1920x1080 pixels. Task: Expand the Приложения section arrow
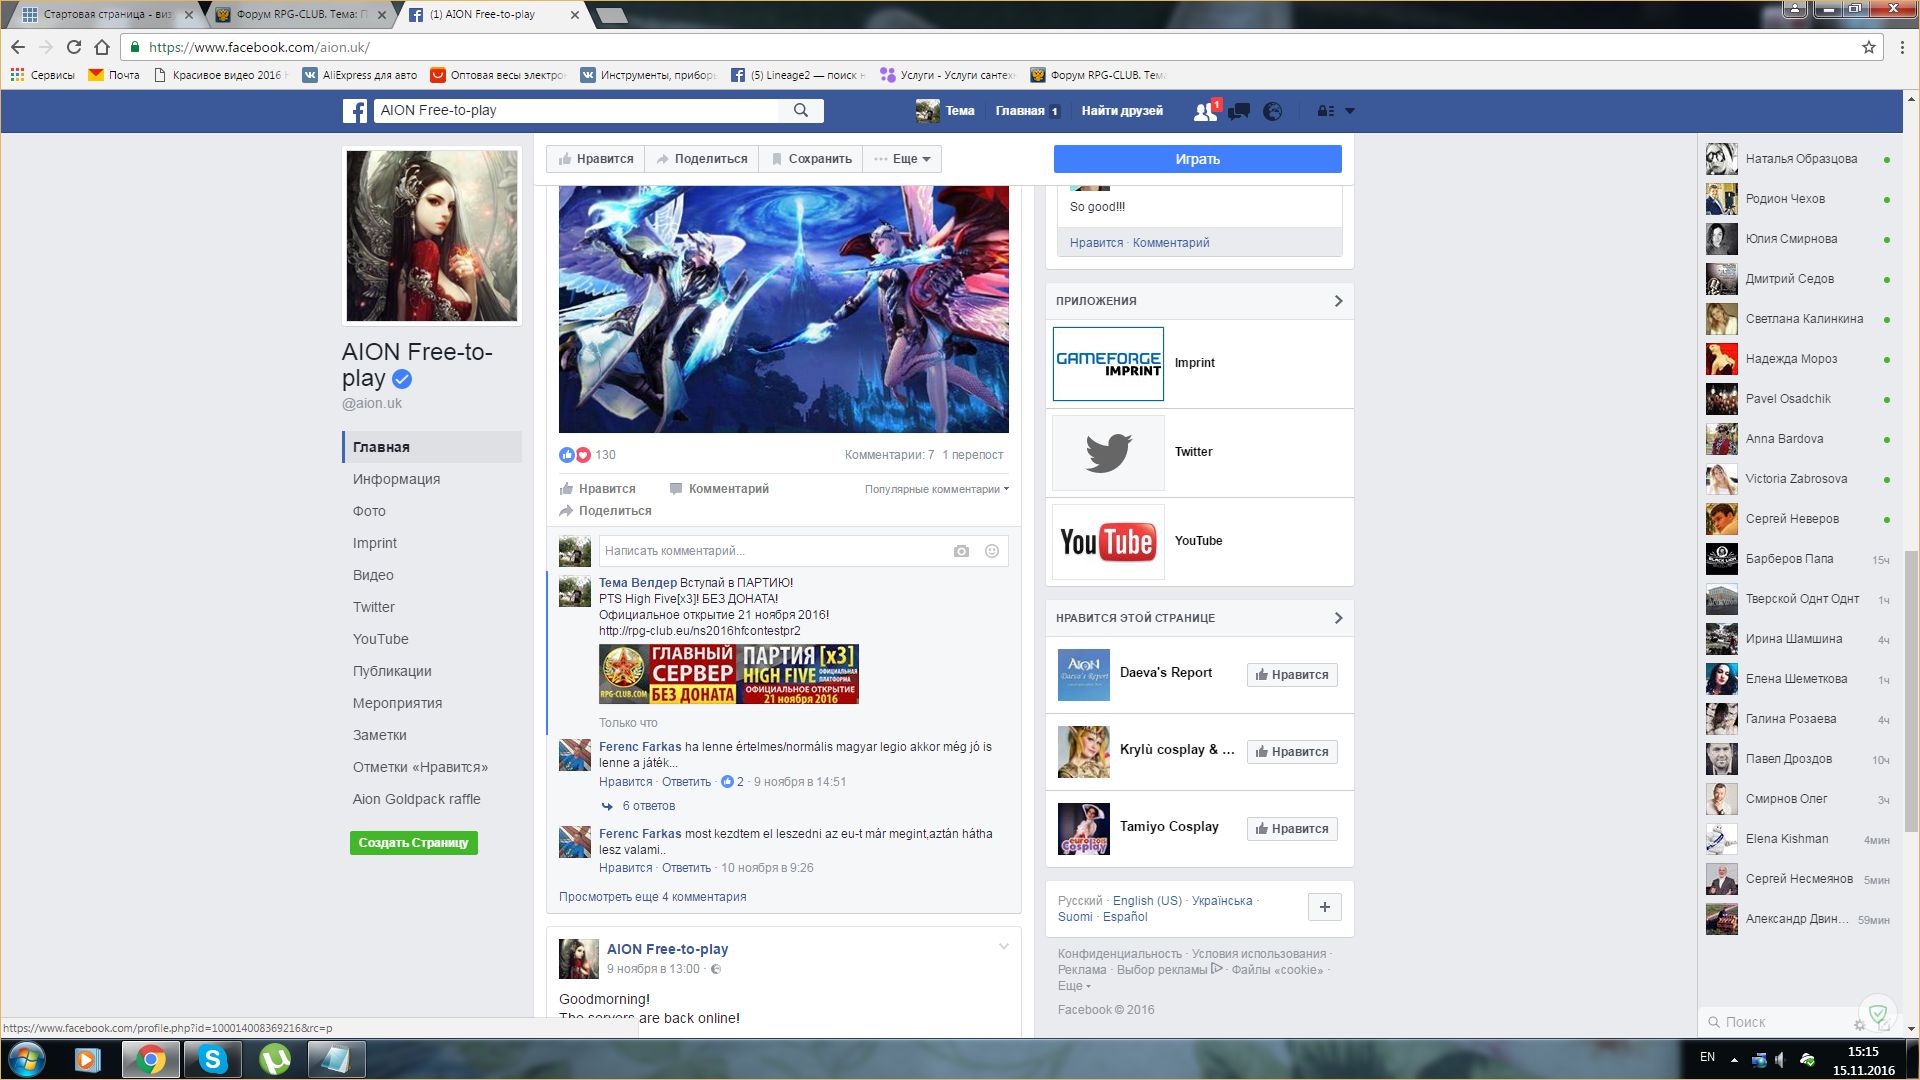tap(1338, 301)
